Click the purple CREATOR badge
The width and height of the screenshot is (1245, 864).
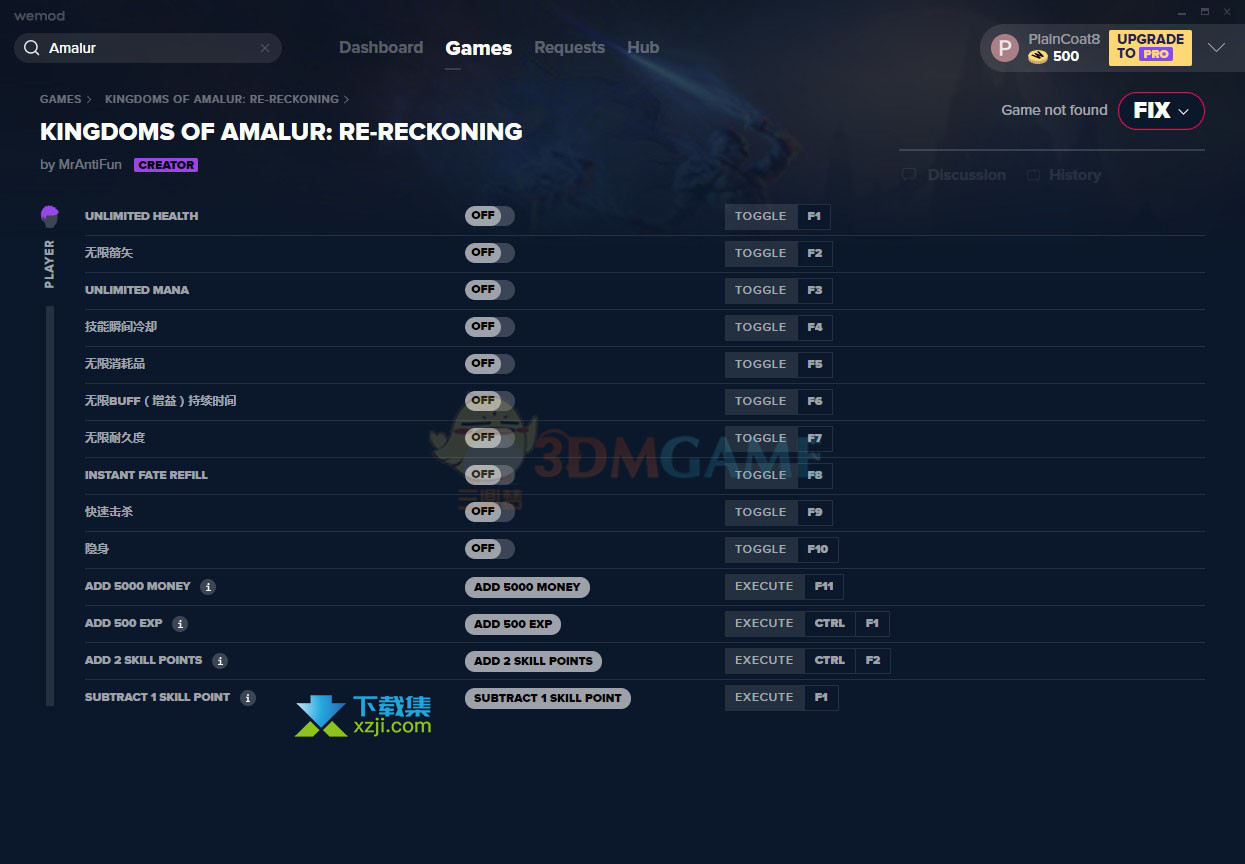(x=166, y=165)
